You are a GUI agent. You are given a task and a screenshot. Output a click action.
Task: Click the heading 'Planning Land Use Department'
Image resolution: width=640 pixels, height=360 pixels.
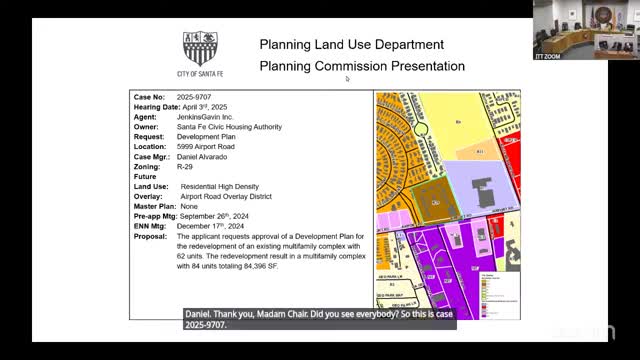[351, 44]
